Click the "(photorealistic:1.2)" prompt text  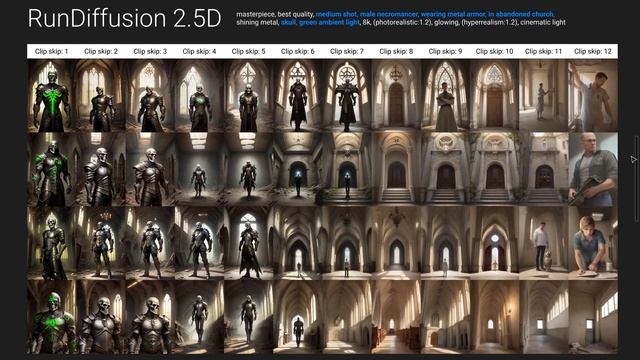(x=402, y=22)
